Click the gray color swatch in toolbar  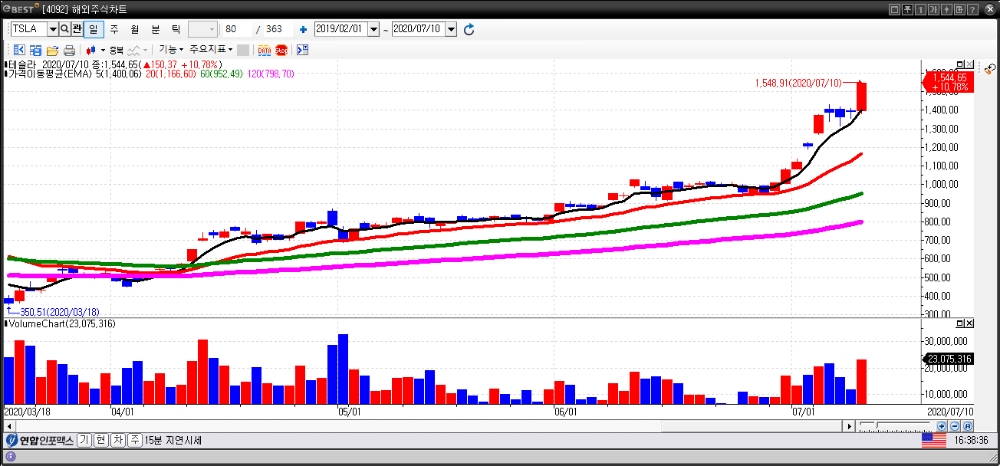pos(243,50)
